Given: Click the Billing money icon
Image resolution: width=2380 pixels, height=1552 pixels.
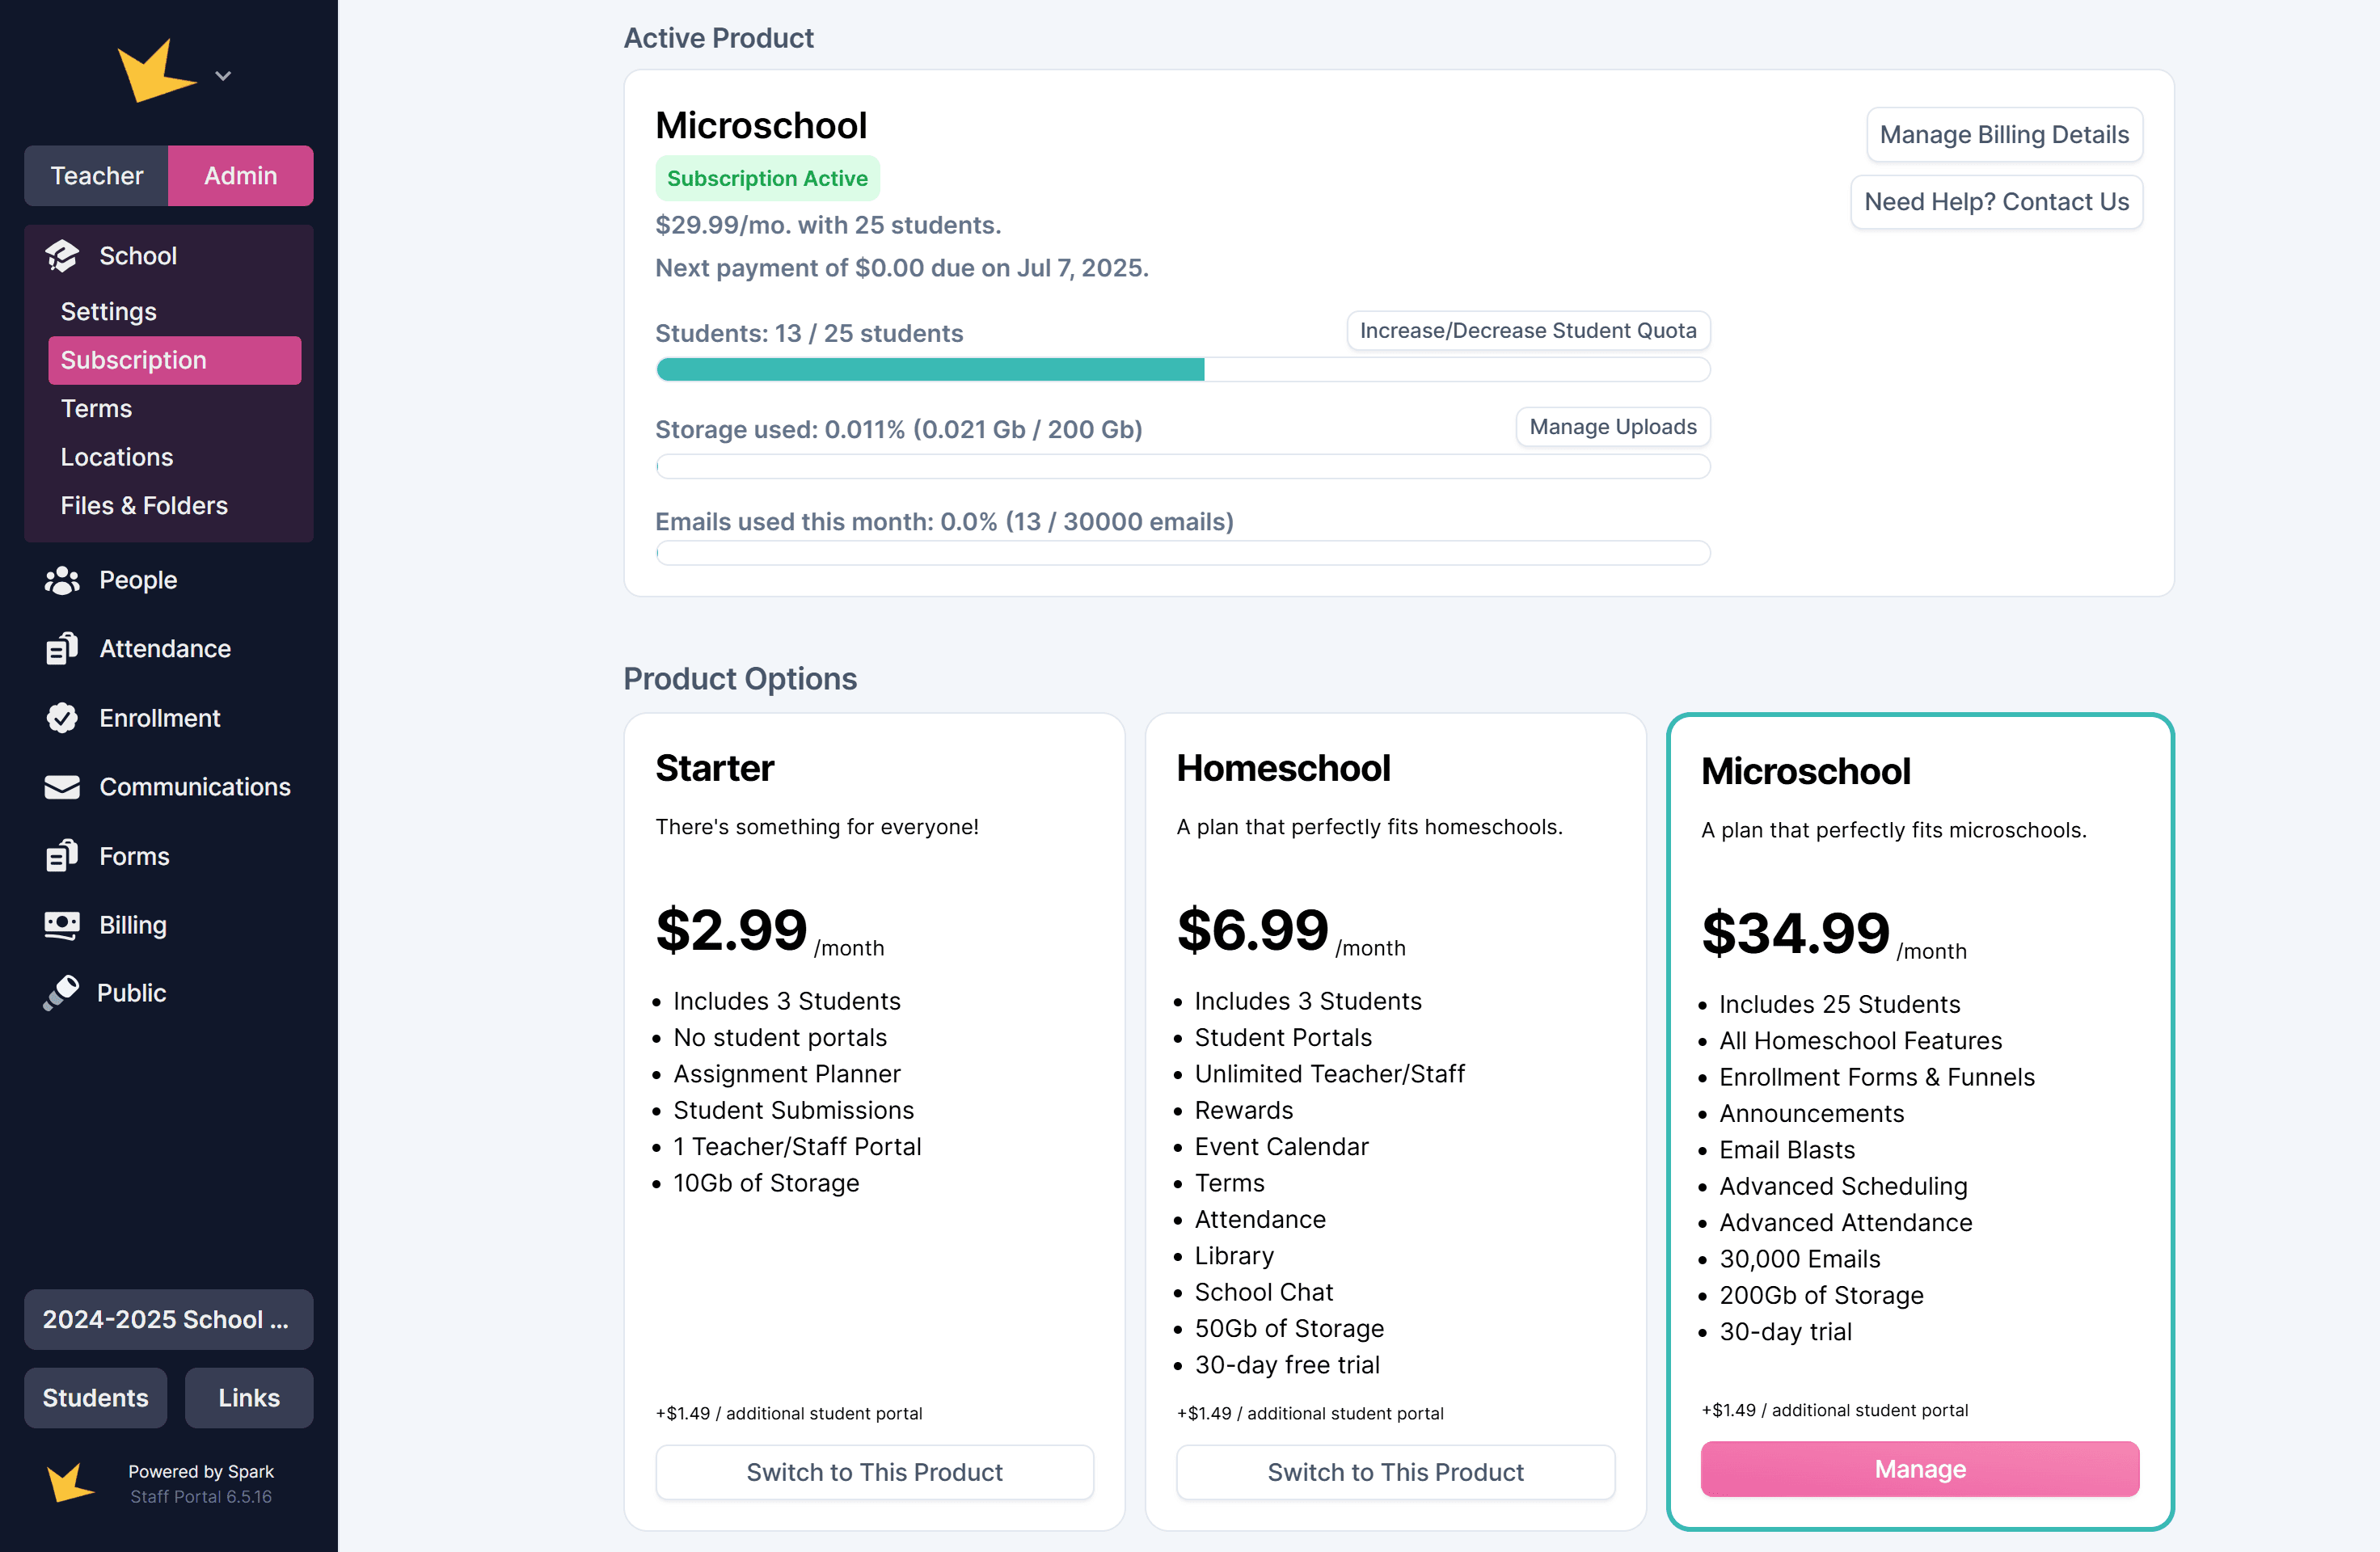Looking at the screenshot, I should (x=62, y=925).
